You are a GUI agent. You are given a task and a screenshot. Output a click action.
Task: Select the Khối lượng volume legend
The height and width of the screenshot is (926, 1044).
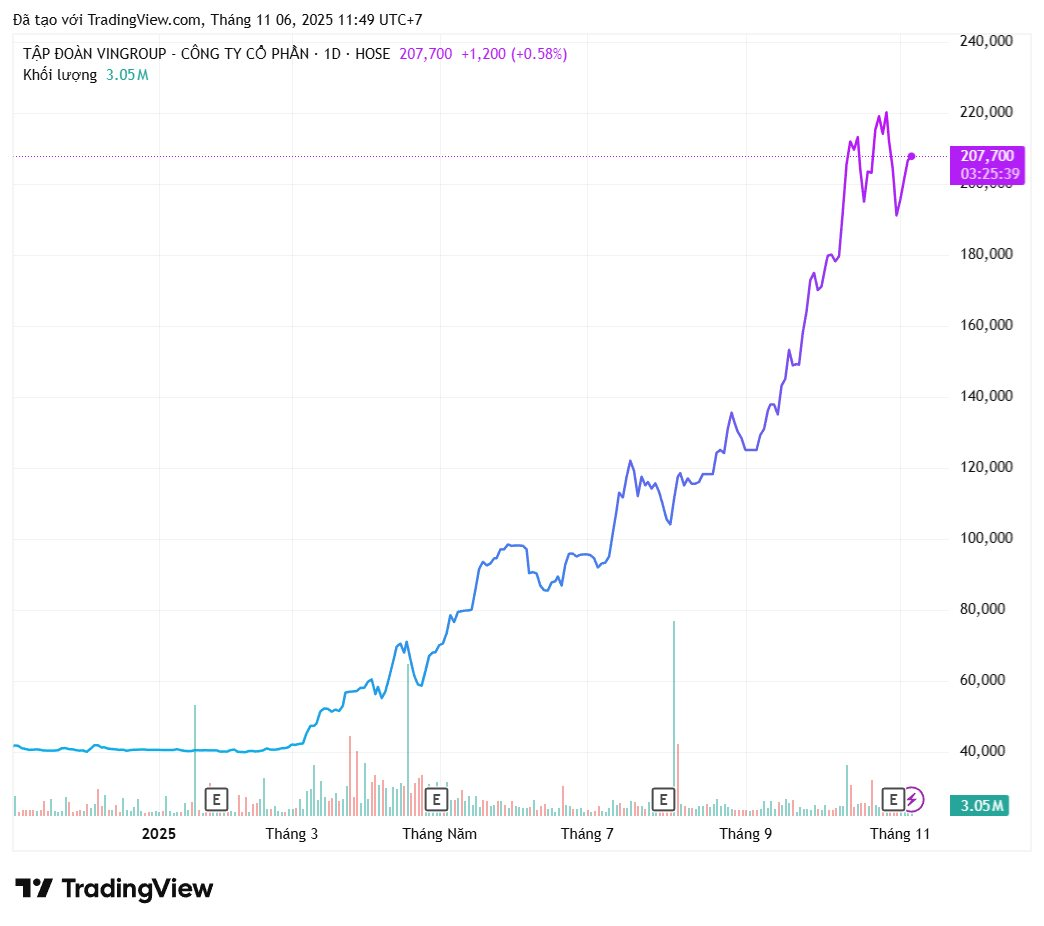60,74
